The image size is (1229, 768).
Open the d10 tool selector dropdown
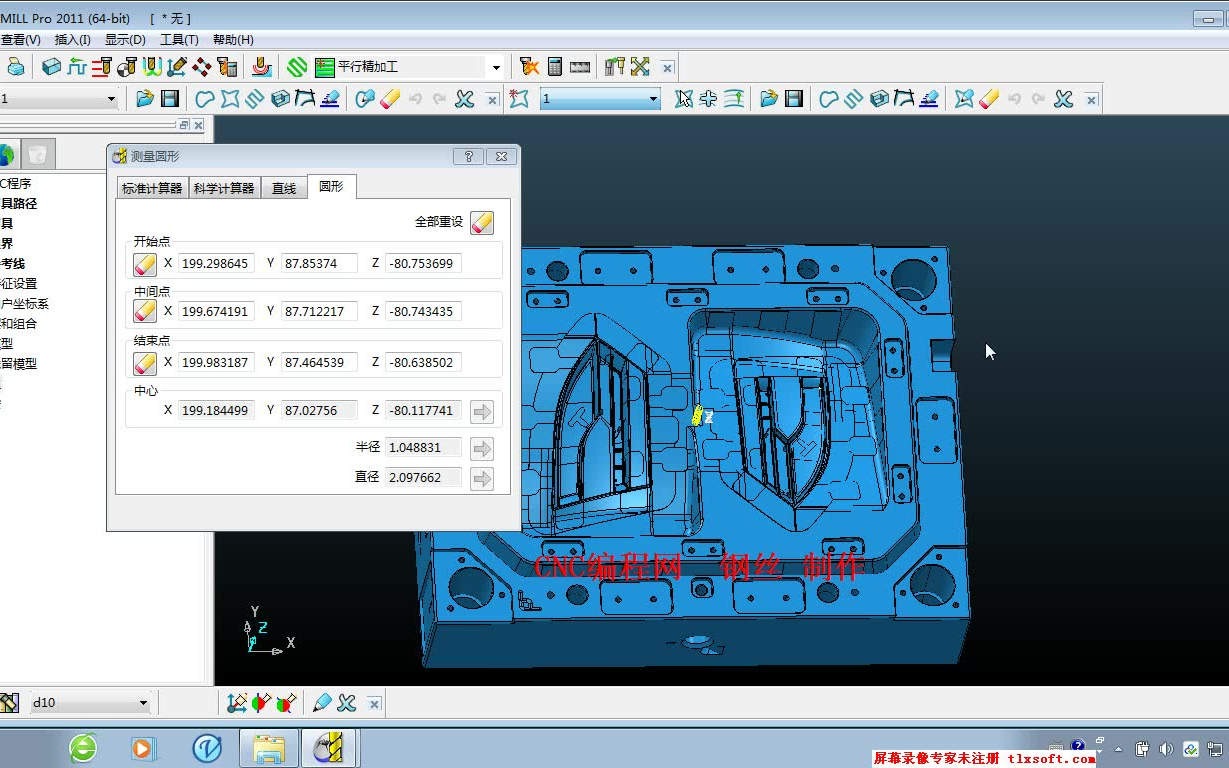tap(143, 703)
